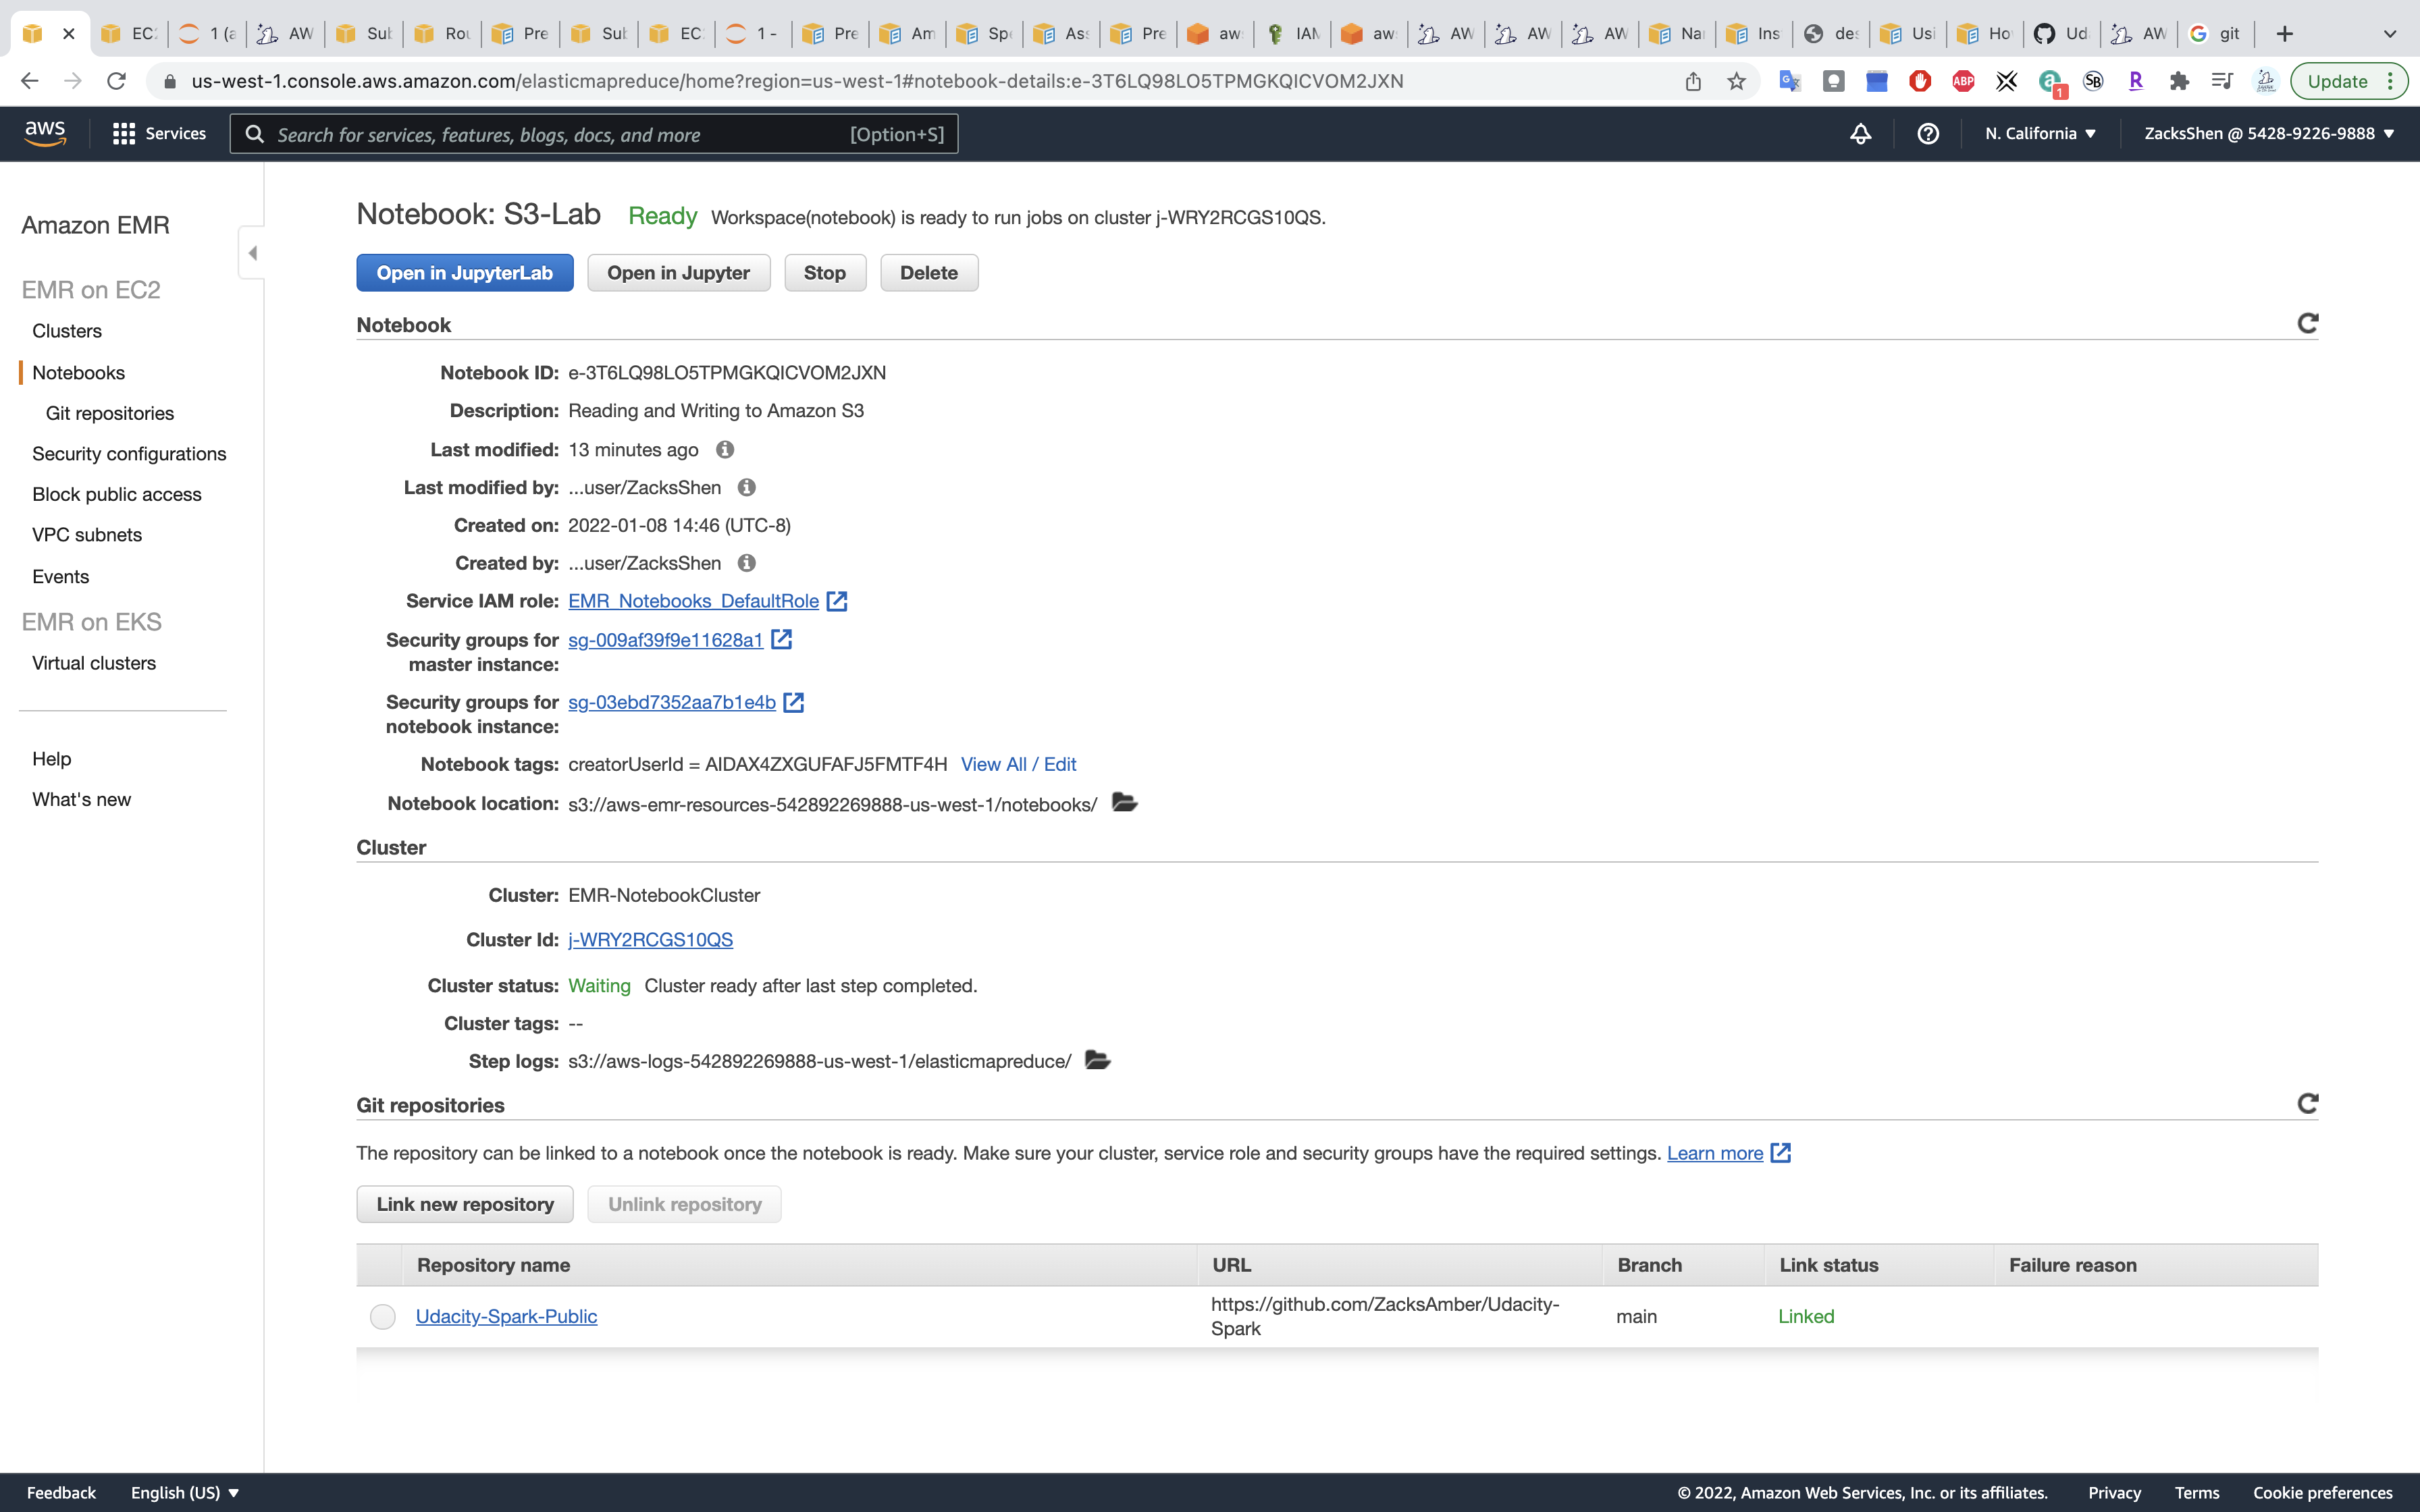This screenshot has width=2420, height=1512.
Task: Click the AWS services search field
Action: coord(560,134)
